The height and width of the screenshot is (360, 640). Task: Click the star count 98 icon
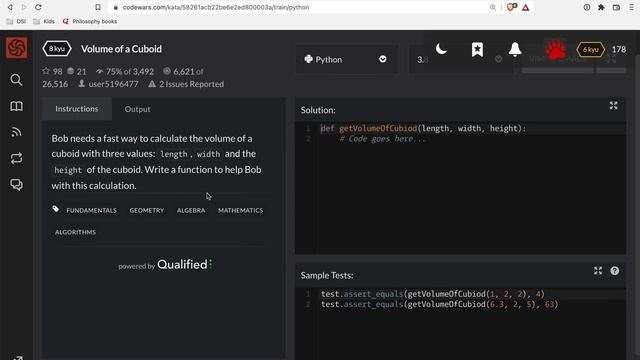coord(46,71)
